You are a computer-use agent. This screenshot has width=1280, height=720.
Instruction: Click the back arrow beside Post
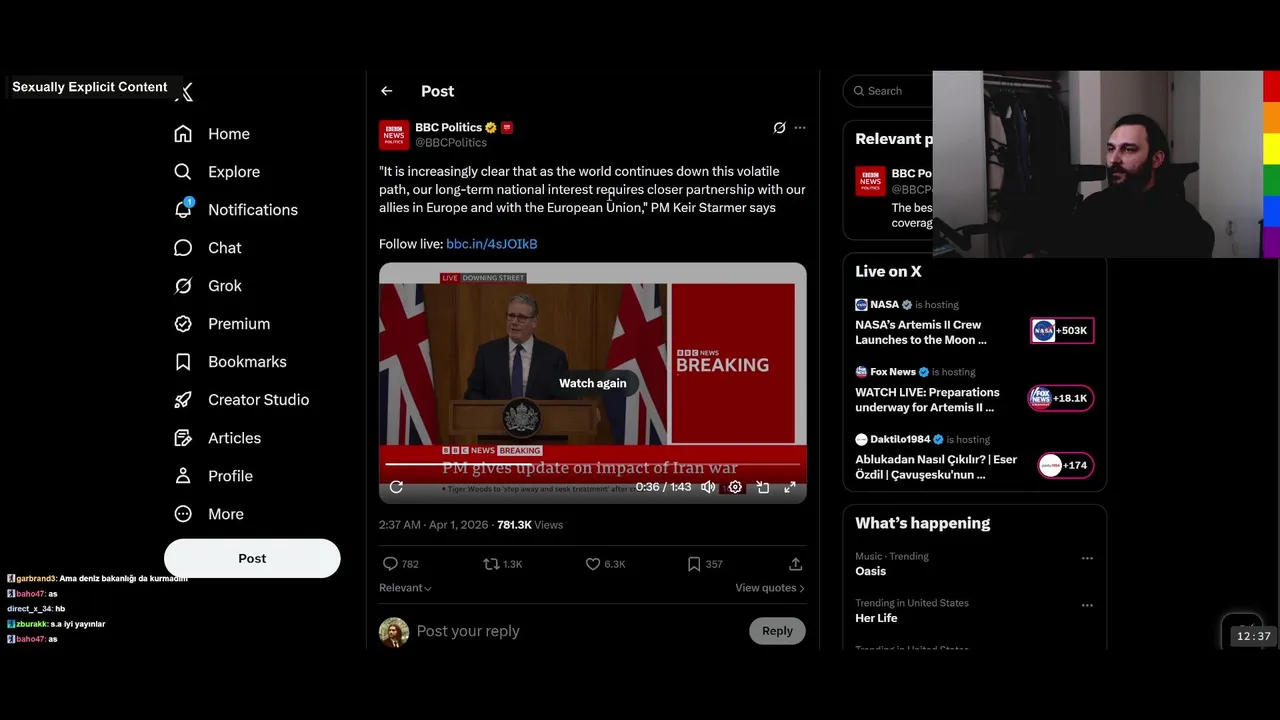click(x=386, y=91)
